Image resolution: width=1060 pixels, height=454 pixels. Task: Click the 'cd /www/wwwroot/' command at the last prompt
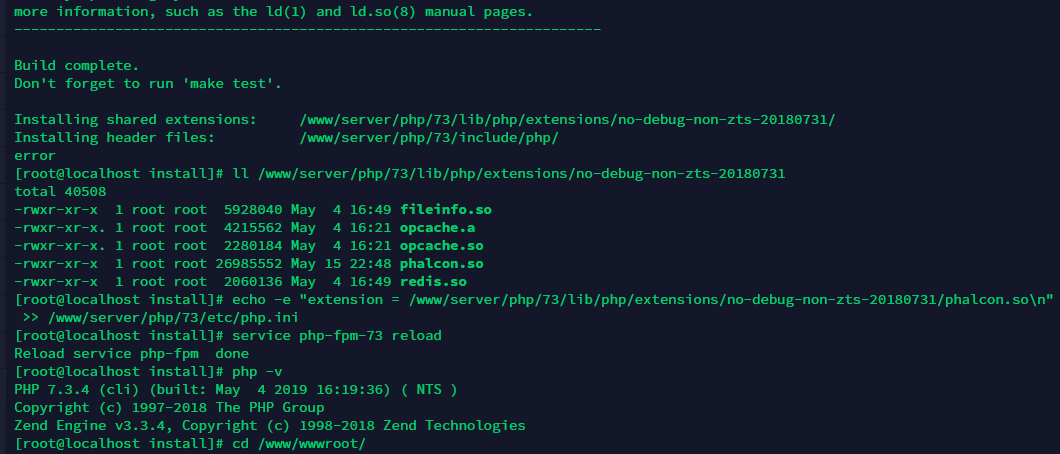[x=299, y=444]
